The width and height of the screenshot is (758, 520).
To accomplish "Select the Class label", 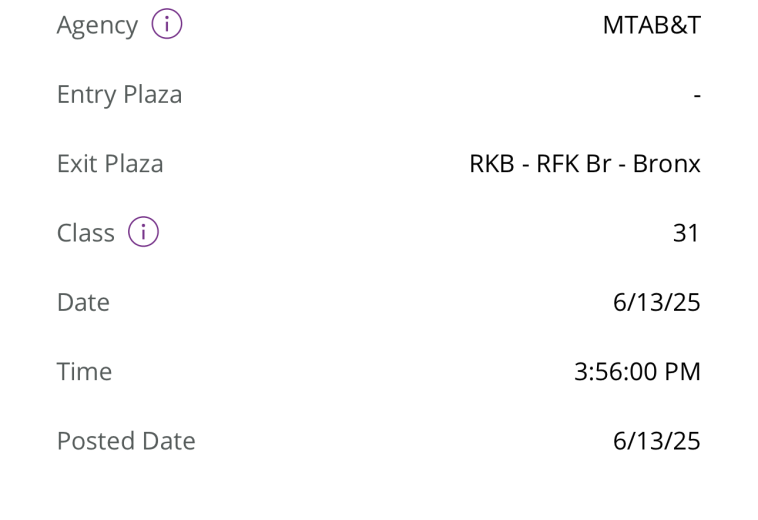I will pyautogui.click(x=86, y=233).
